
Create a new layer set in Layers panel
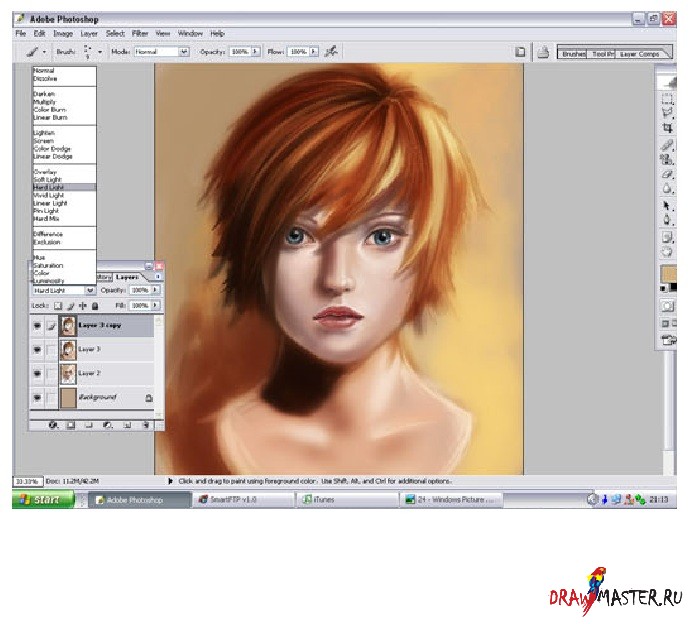88,425
